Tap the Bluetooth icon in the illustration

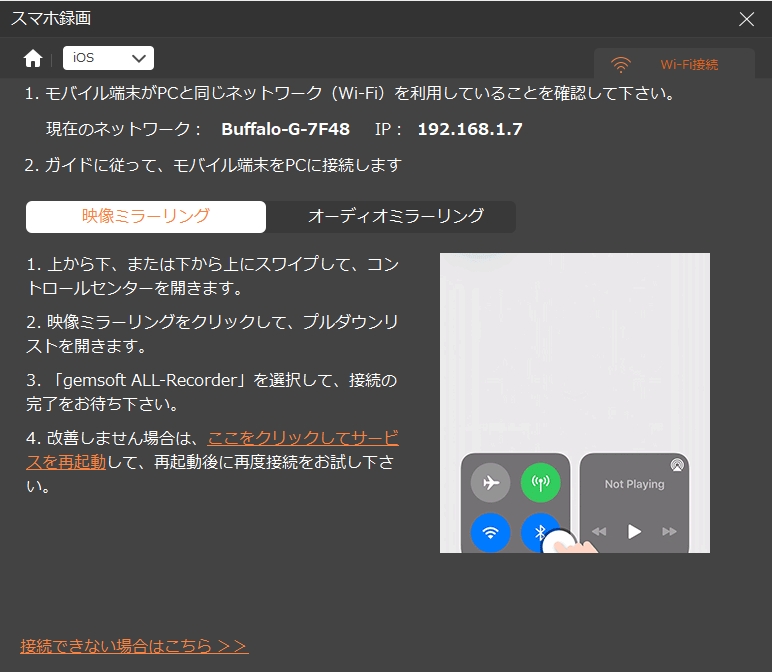539,532
